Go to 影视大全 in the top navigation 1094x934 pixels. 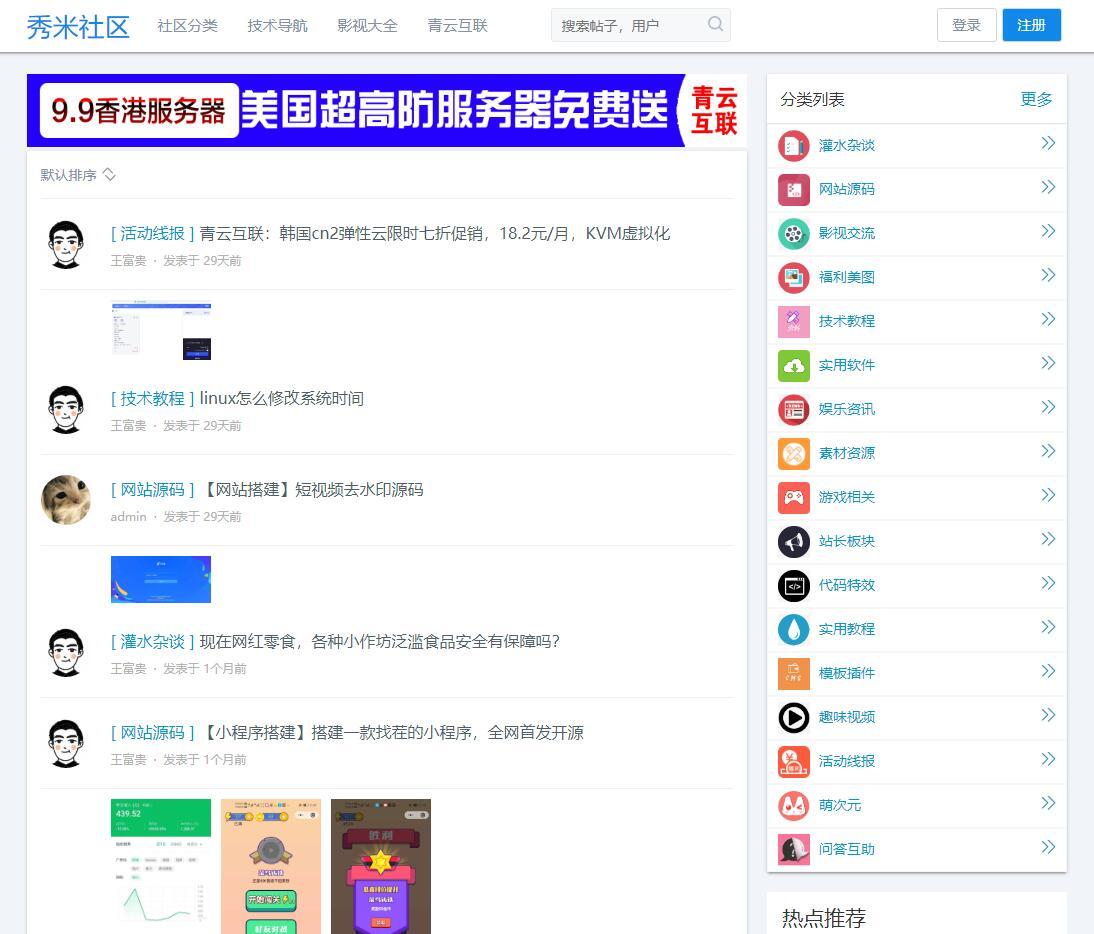tap(367, 26)
